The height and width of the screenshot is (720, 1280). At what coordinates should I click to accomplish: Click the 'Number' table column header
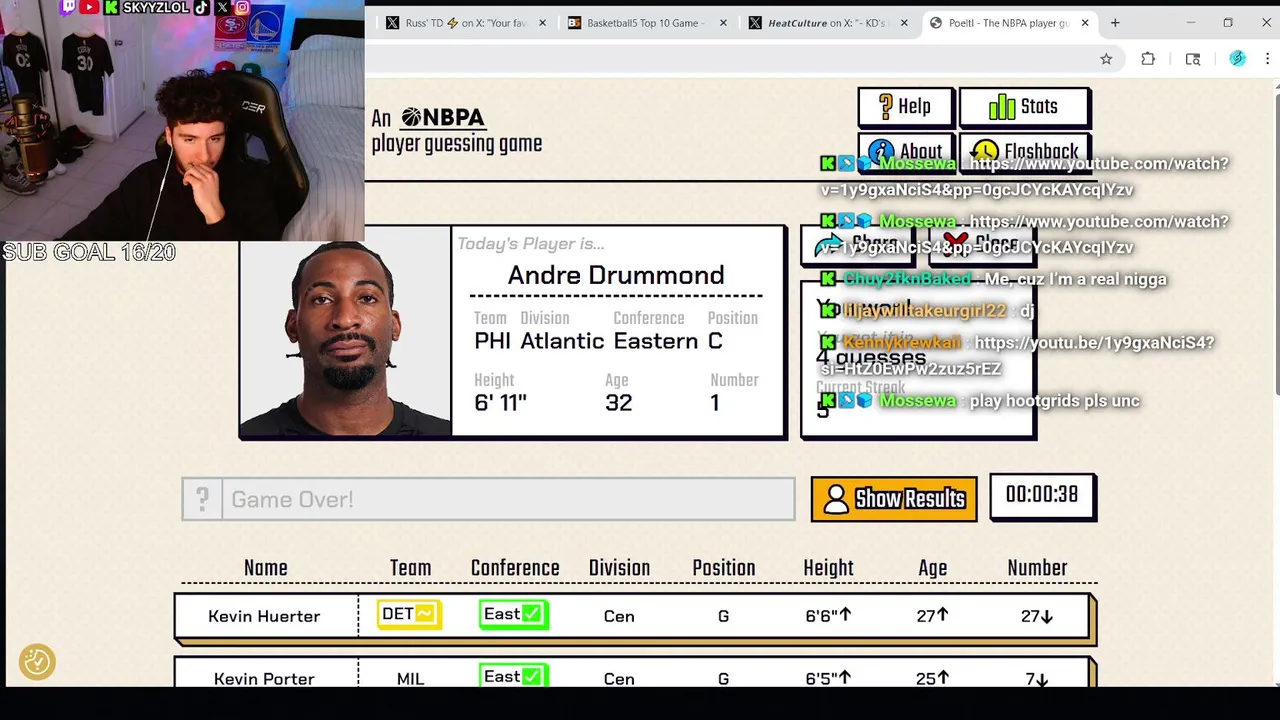(x=1037, y=568)
